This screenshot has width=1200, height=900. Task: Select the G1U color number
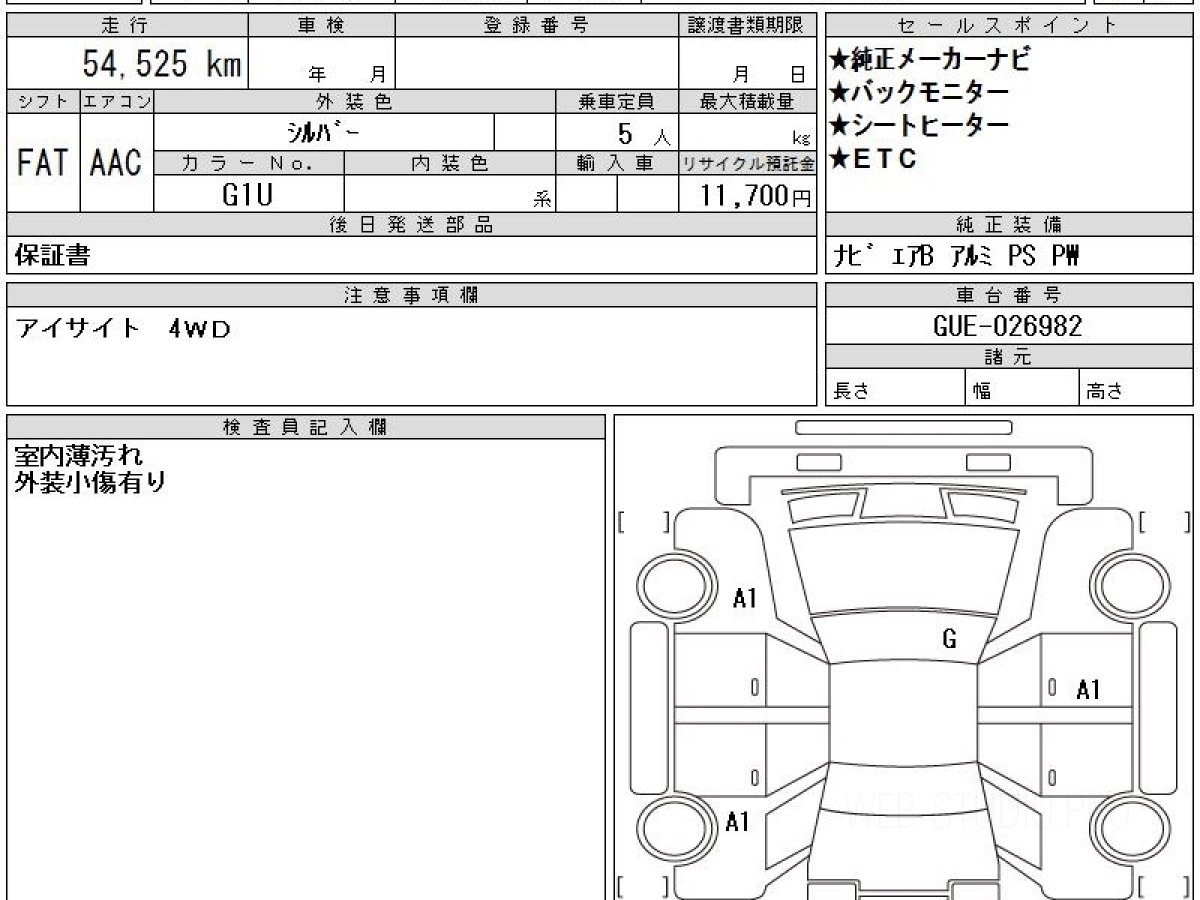tap(247, 194)
